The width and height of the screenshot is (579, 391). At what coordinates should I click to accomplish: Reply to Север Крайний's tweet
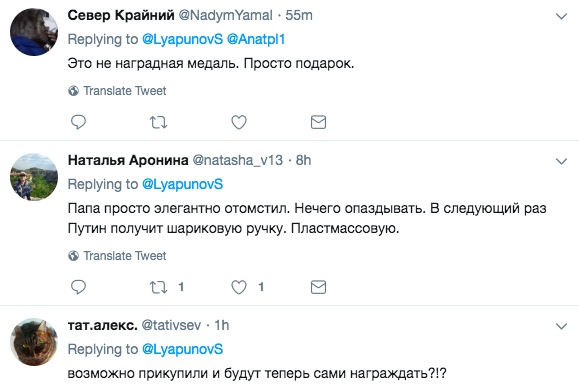78,122
